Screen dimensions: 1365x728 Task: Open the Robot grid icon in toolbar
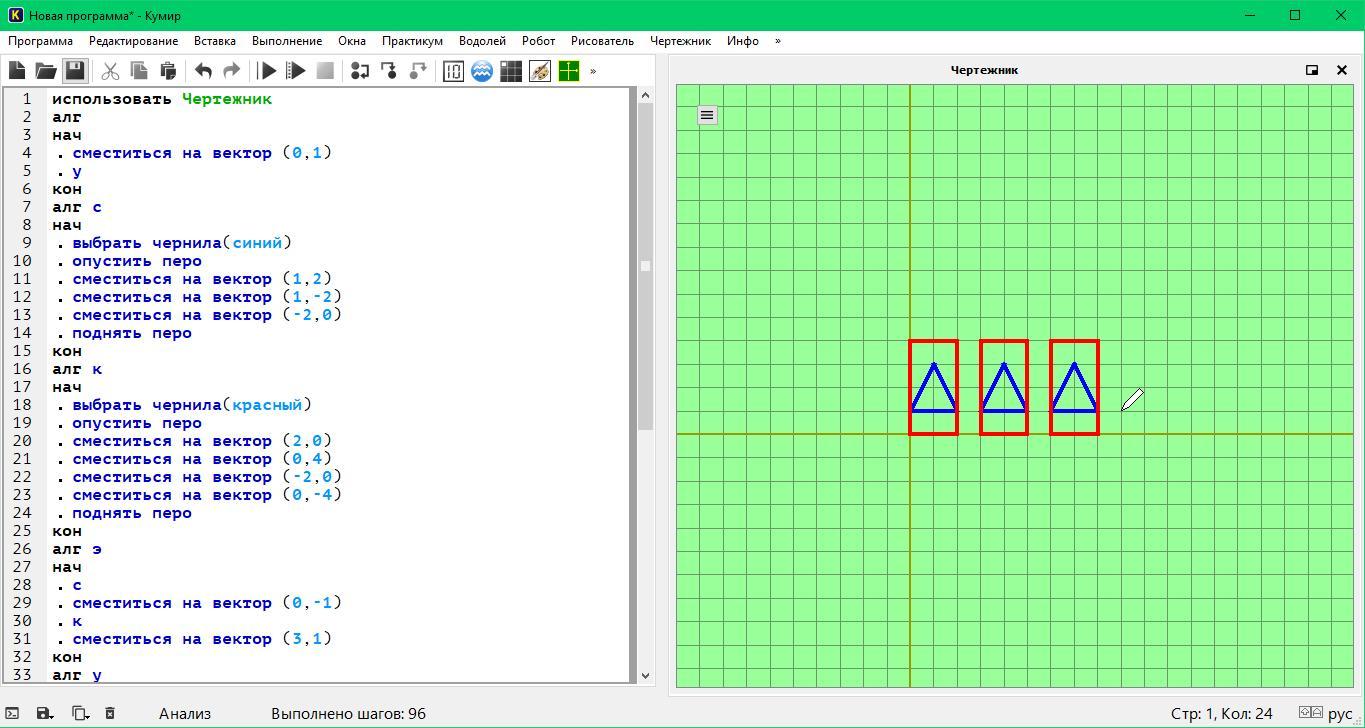click(x=511, y=71)
